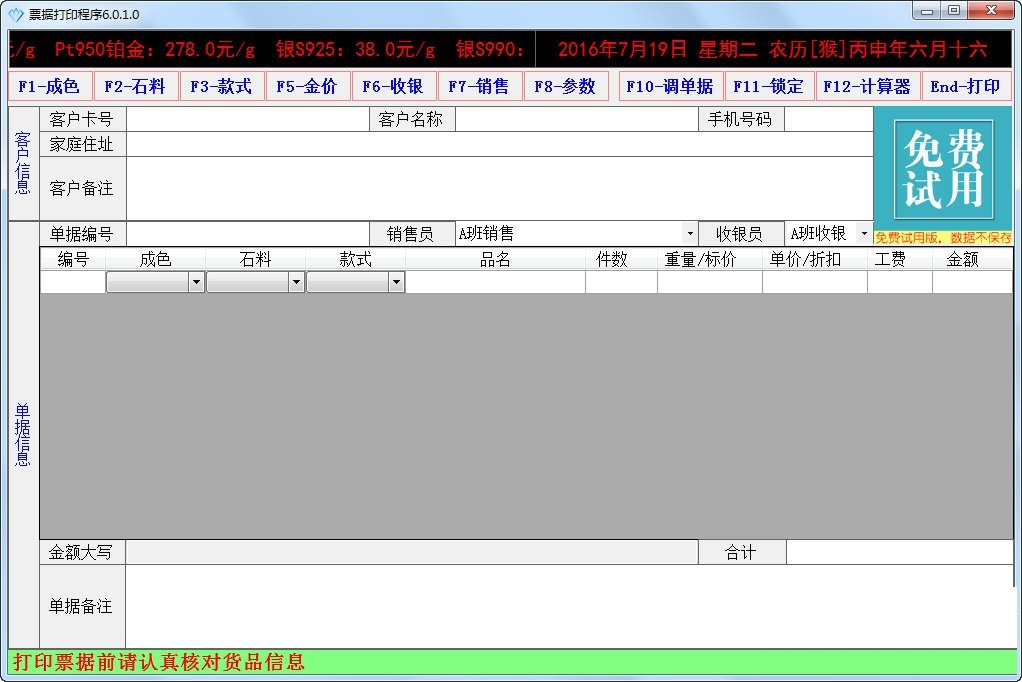Click the 单据备注 notes text area
This screenshot has height=682, width=1022.
click(x=568, y=606)
